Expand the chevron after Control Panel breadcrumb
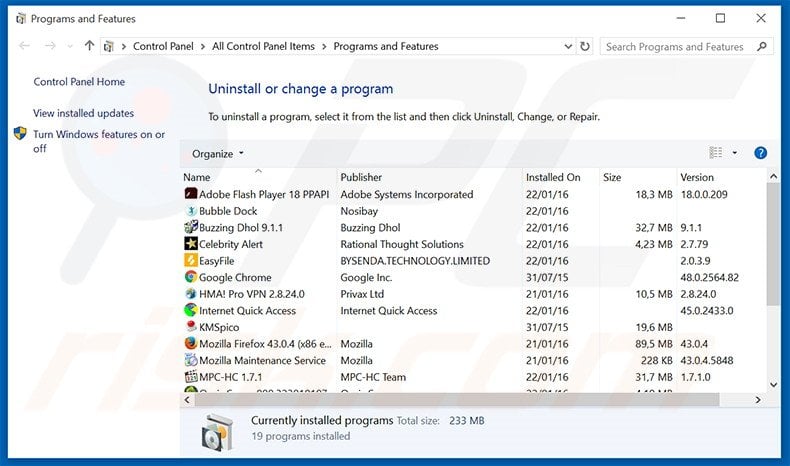This screenshot has width=790, height=466. pyautogui.click(x=203, y=46)
